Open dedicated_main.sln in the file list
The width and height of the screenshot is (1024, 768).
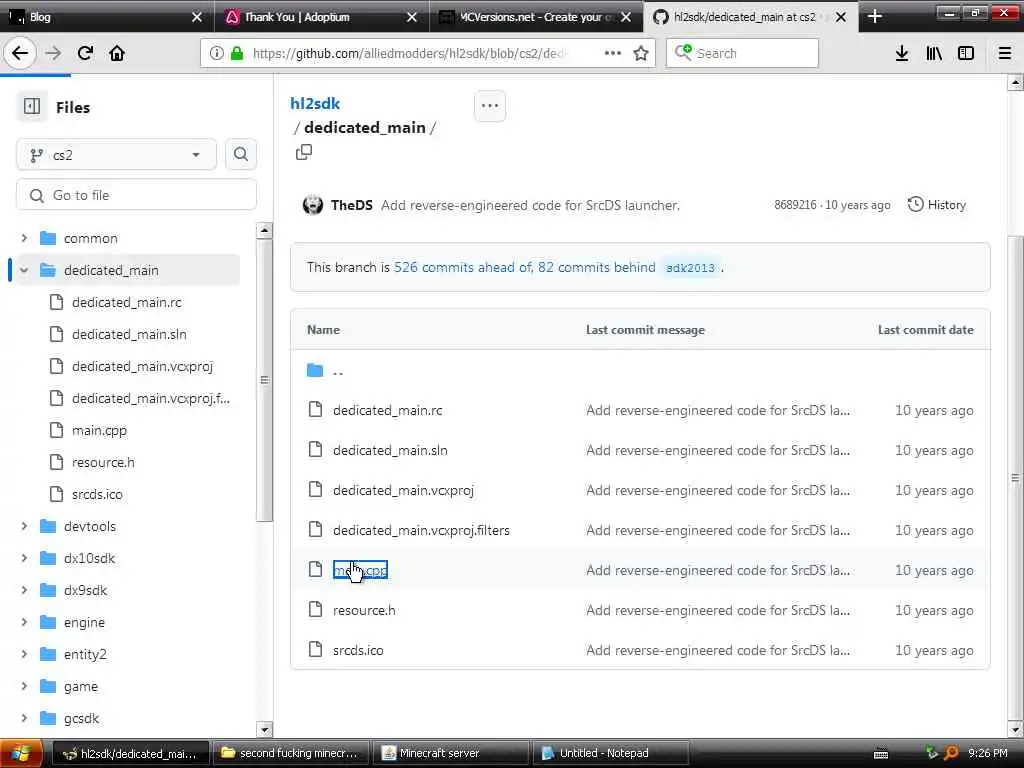pos(390,450)
